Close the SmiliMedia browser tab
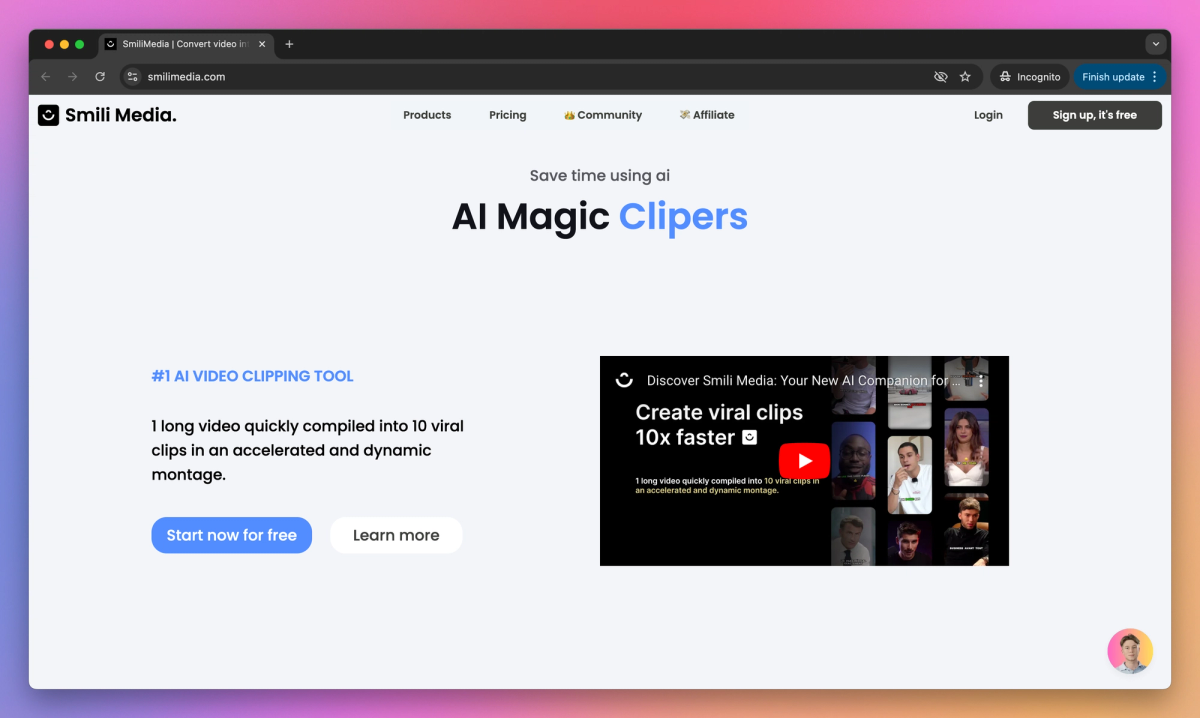Screen dimensions: 1200x718 pyautogui.click(x=262, y=44)
